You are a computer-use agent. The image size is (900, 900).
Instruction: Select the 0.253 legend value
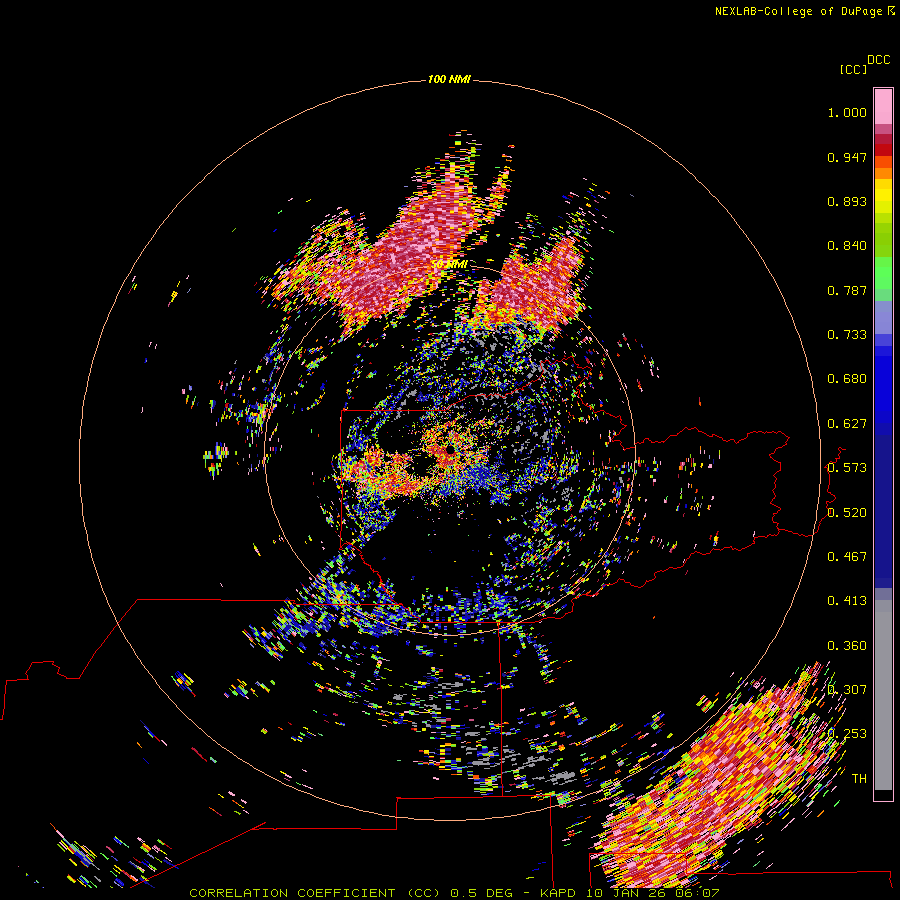point(847,734)
